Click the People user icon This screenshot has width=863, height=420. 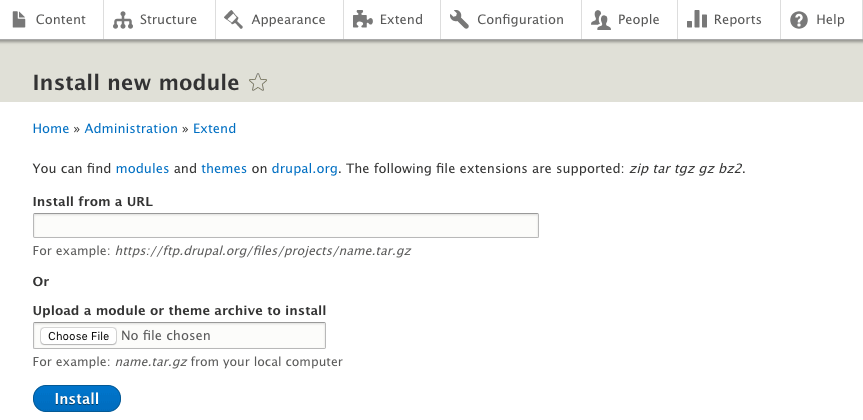click(601, 19)
